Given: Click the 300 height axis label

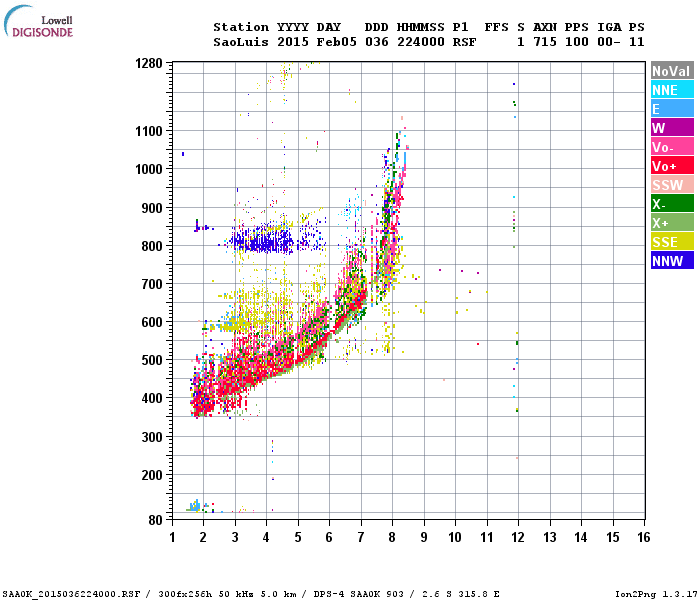Looking at the screenshot, I should (152, 437).
